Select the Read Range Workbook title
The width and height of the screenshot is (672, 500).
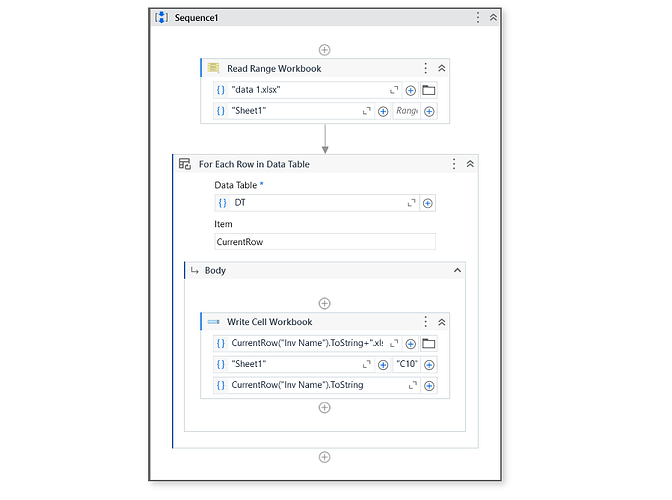coord(274,69)
